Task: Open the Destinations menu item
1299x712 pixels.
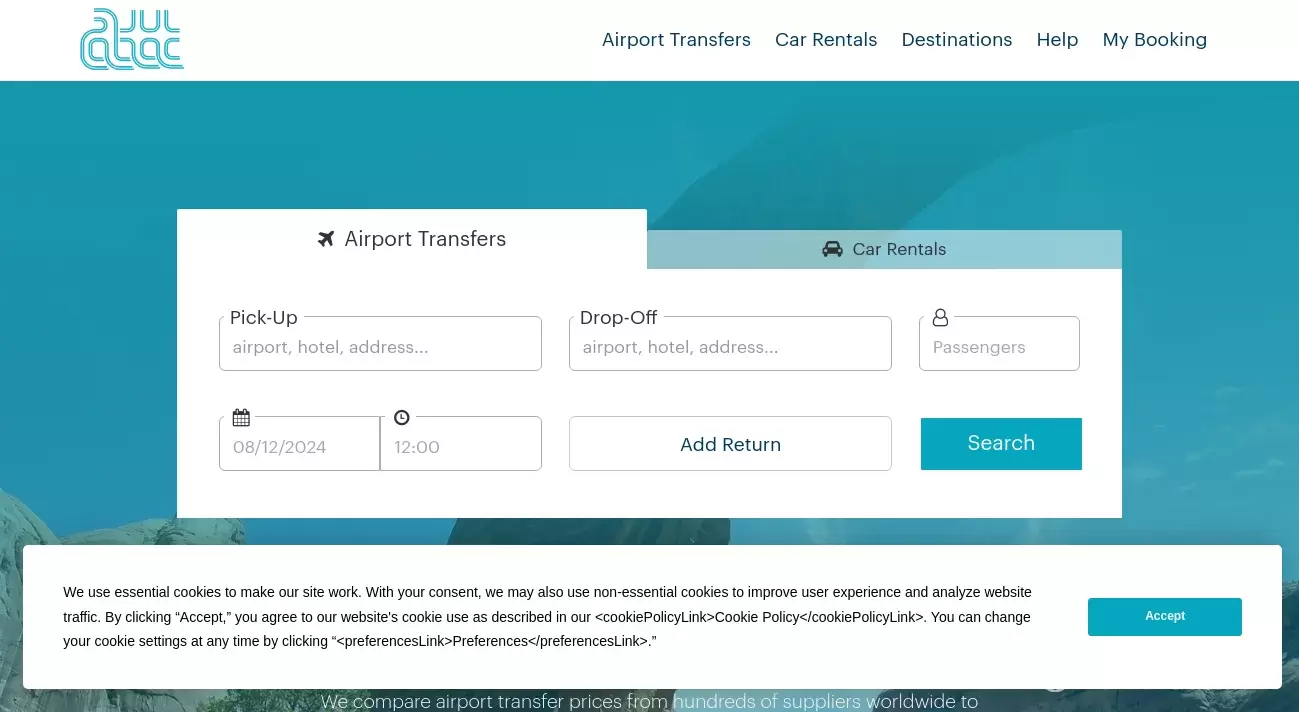Action: [956, 40]
